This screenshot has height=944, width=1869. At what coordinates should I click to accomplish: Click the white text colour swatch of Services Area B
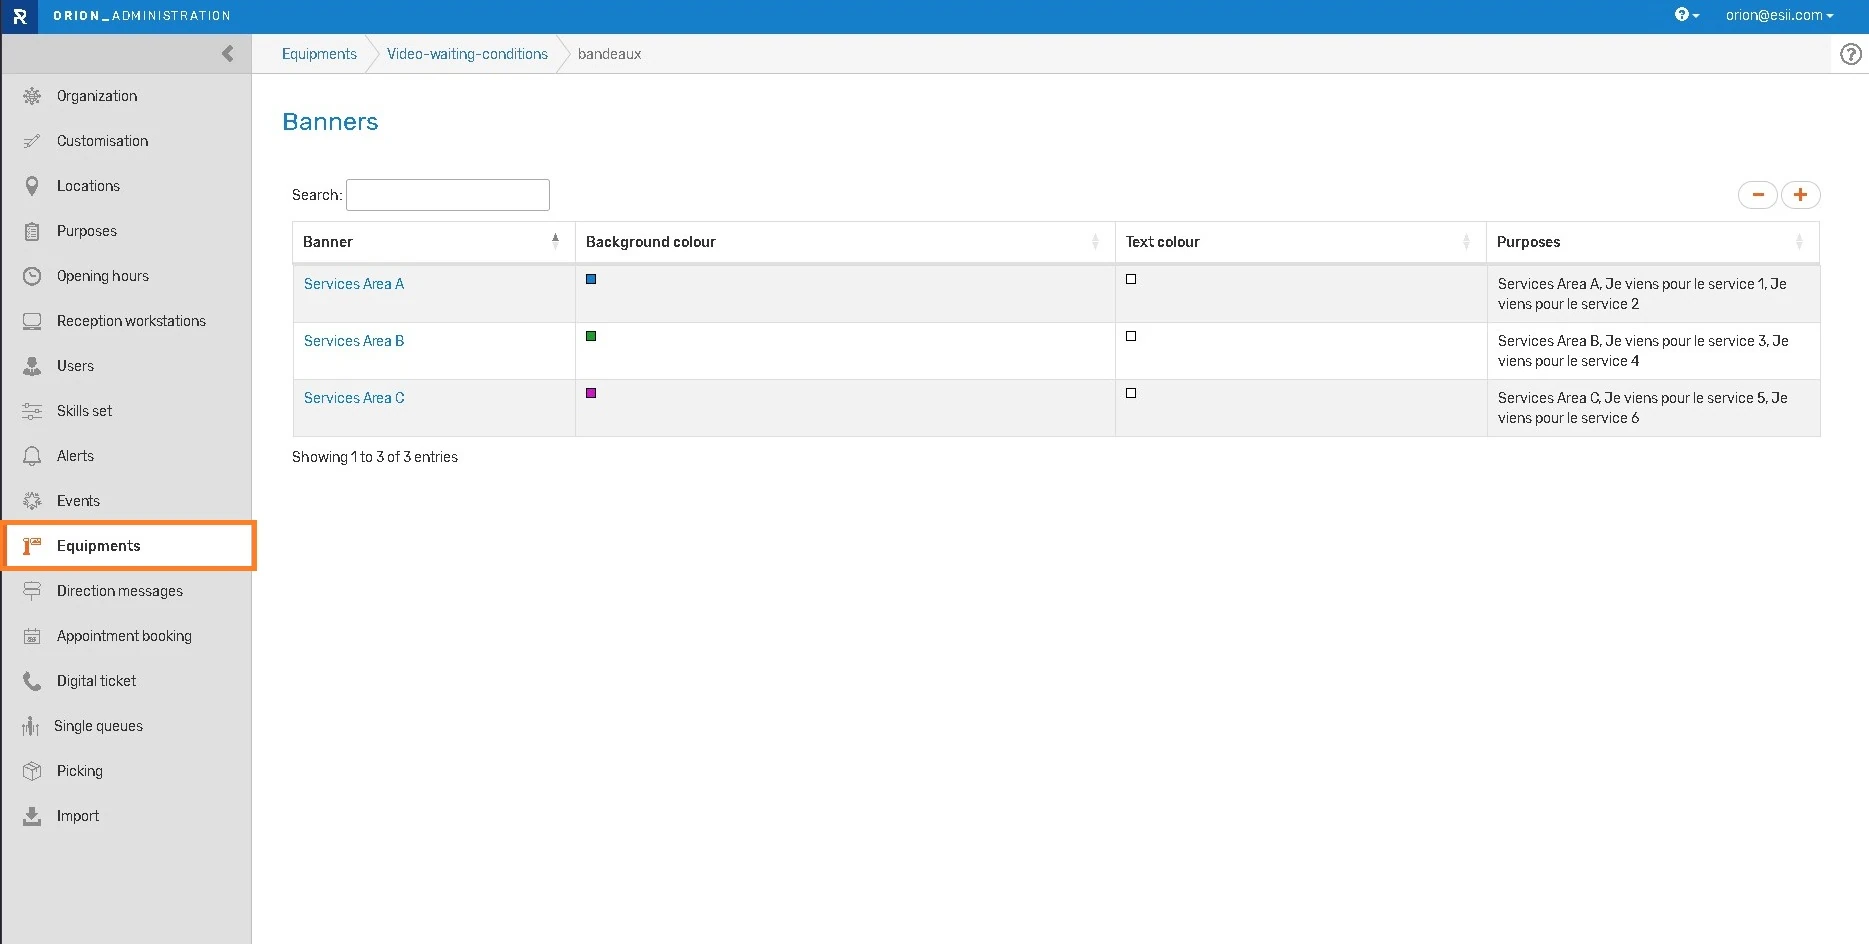coord(1131,336)
